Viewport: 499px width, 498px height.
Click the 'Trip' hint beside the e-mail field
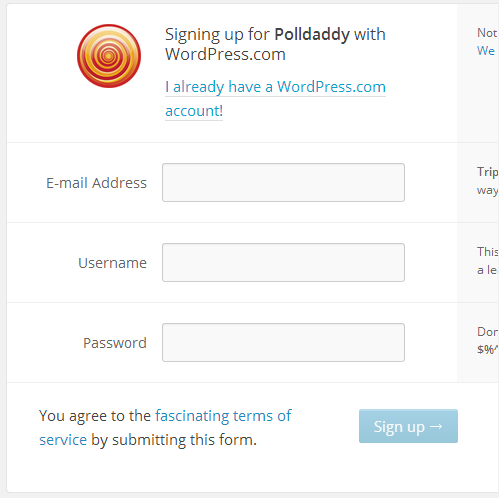coord(488,172)
